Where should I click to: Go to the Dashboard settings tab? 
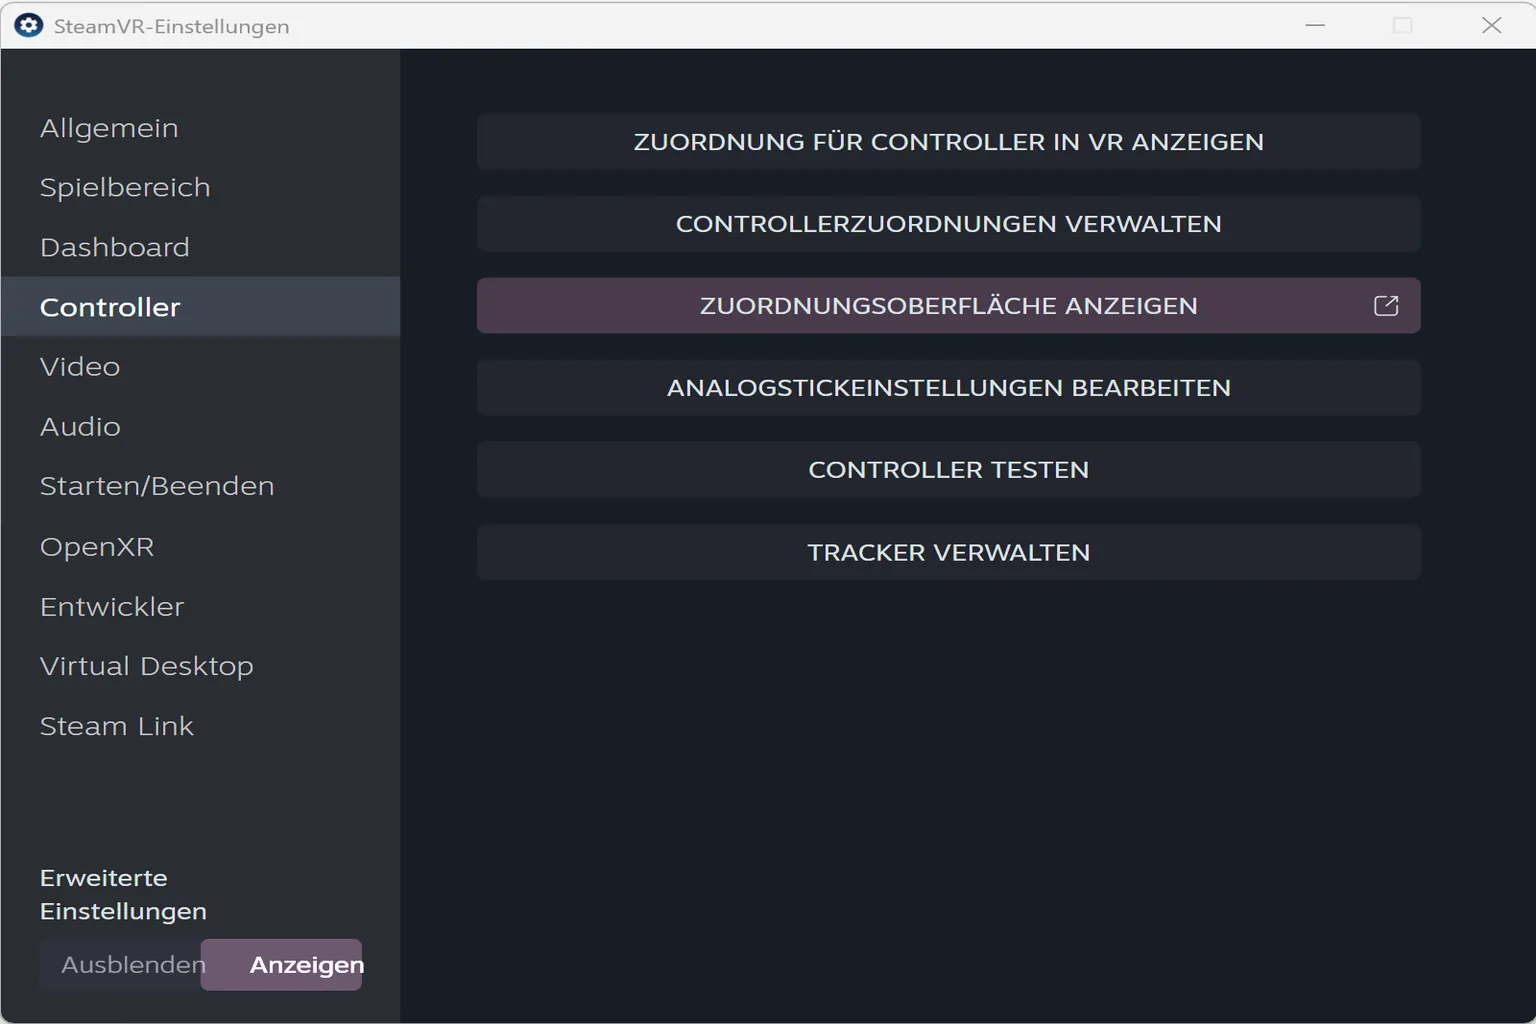[200, 247]
